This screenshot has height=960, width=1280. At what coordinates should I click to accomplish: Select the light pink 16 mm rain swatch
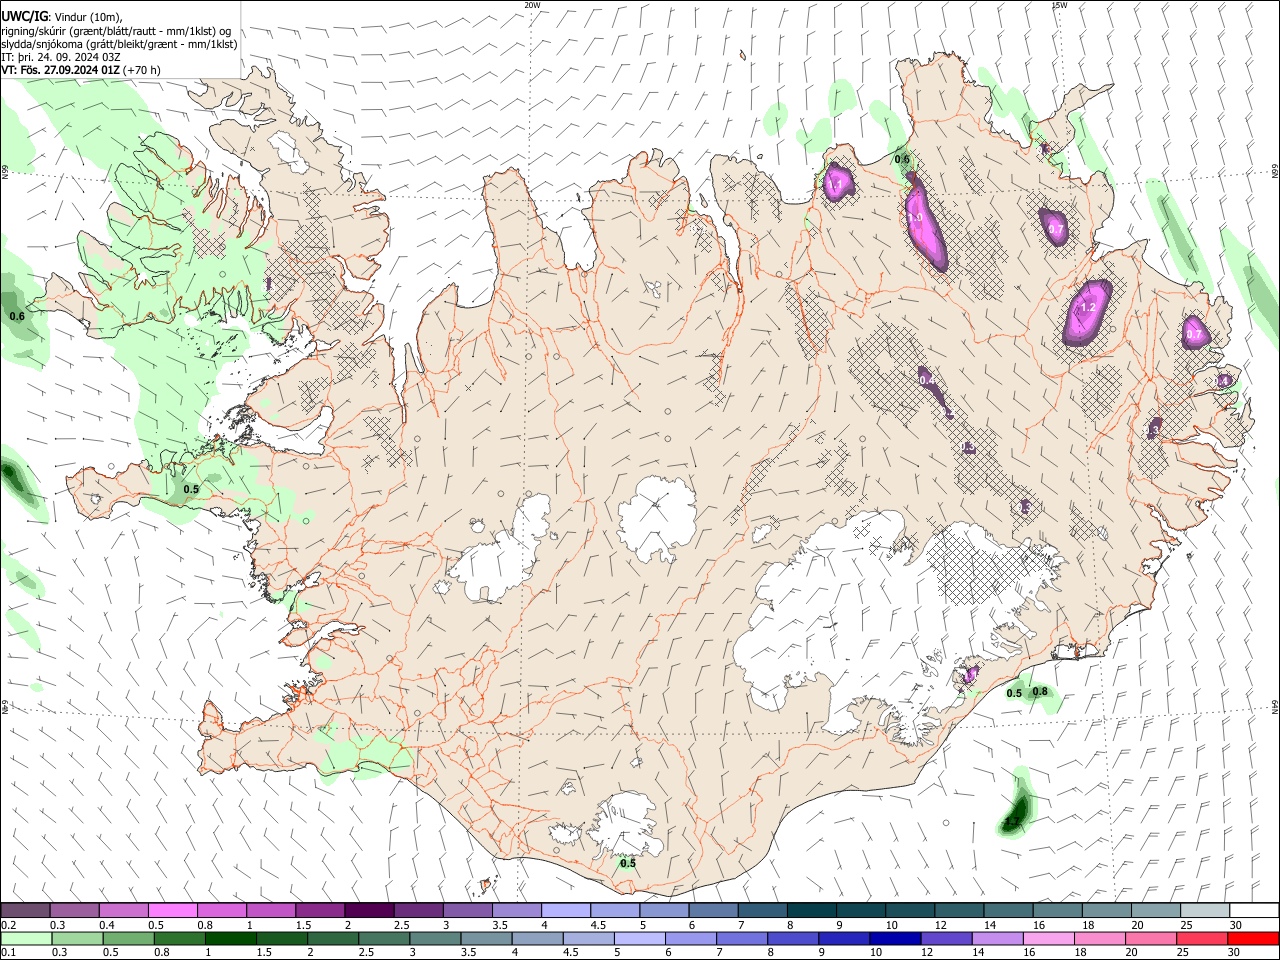pos(1049,938)
